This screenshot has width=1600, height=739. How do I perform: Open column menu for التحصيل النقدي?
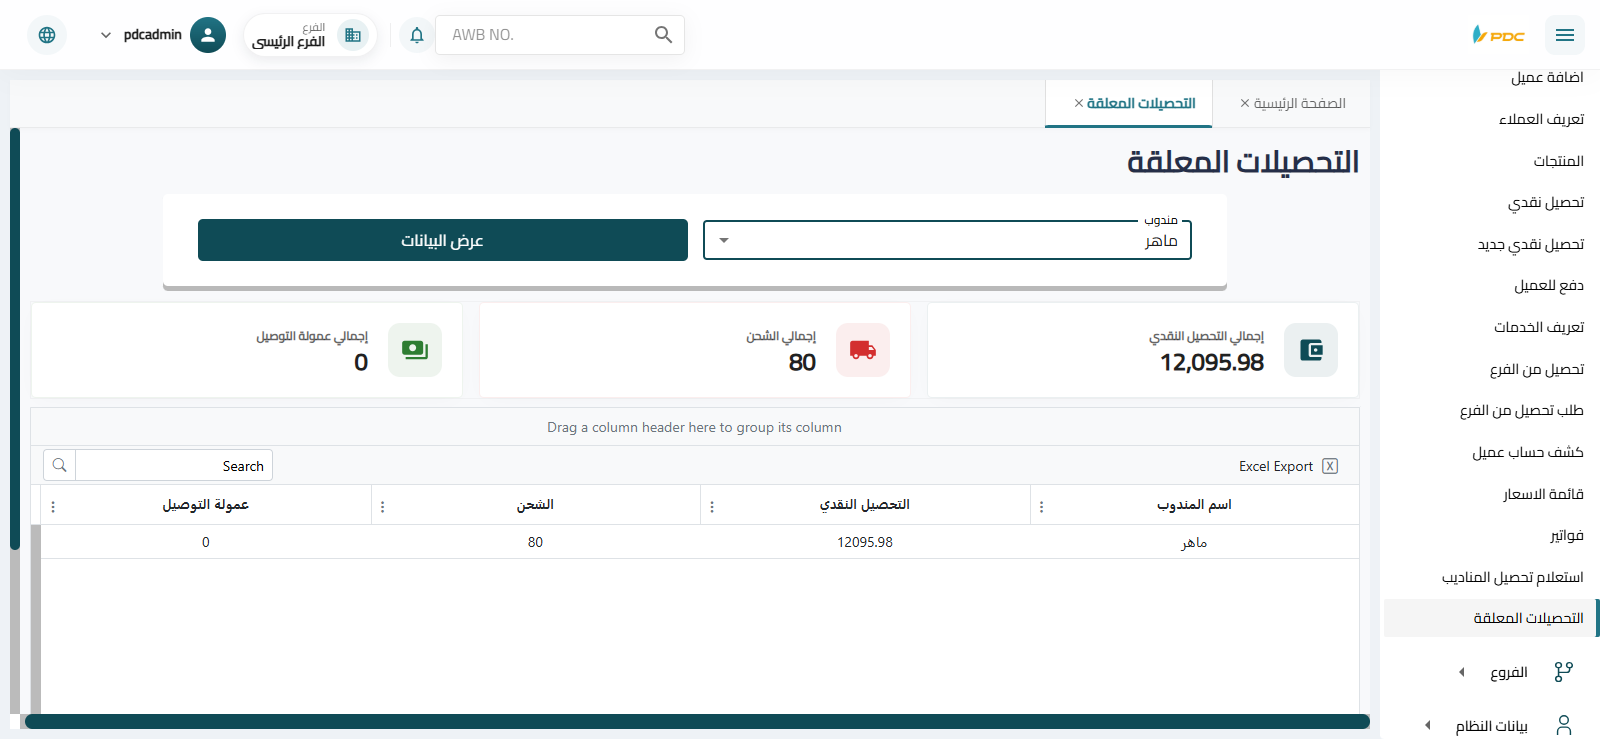pyautogui.click(x=712, y=507)
